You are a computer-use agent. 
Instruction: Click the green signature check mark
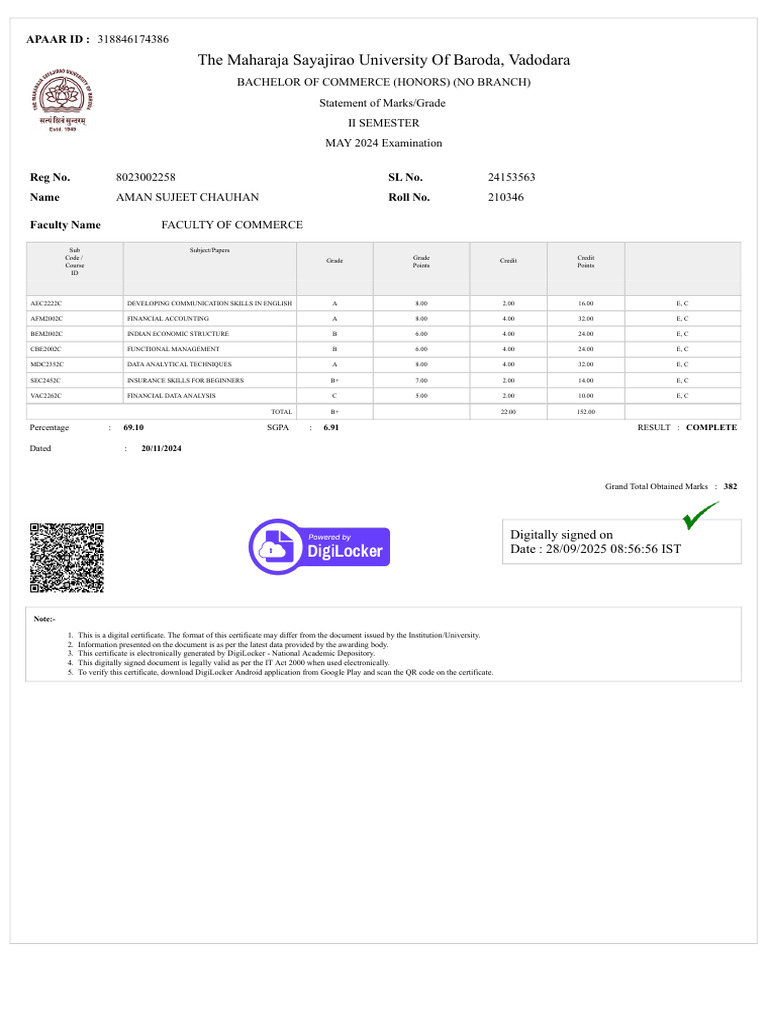point(700,515)
